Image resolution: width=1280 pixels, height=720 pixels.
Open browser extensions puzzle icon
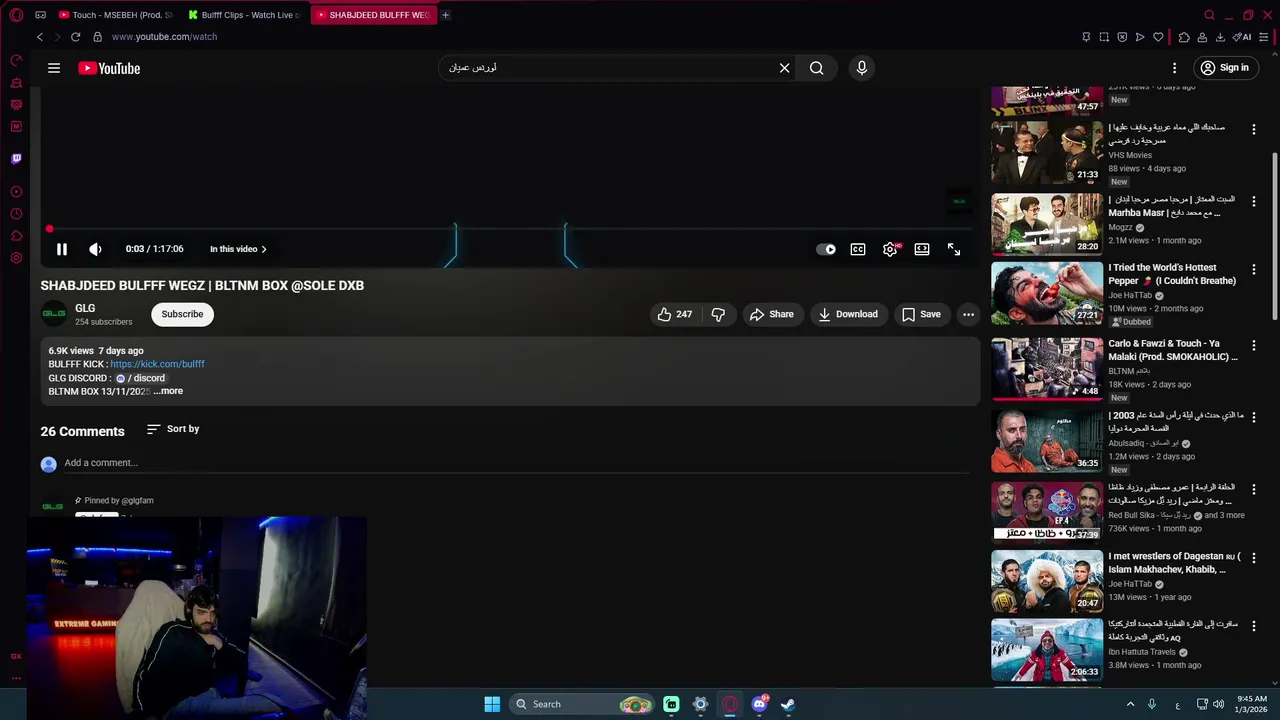coord(1184,37)
